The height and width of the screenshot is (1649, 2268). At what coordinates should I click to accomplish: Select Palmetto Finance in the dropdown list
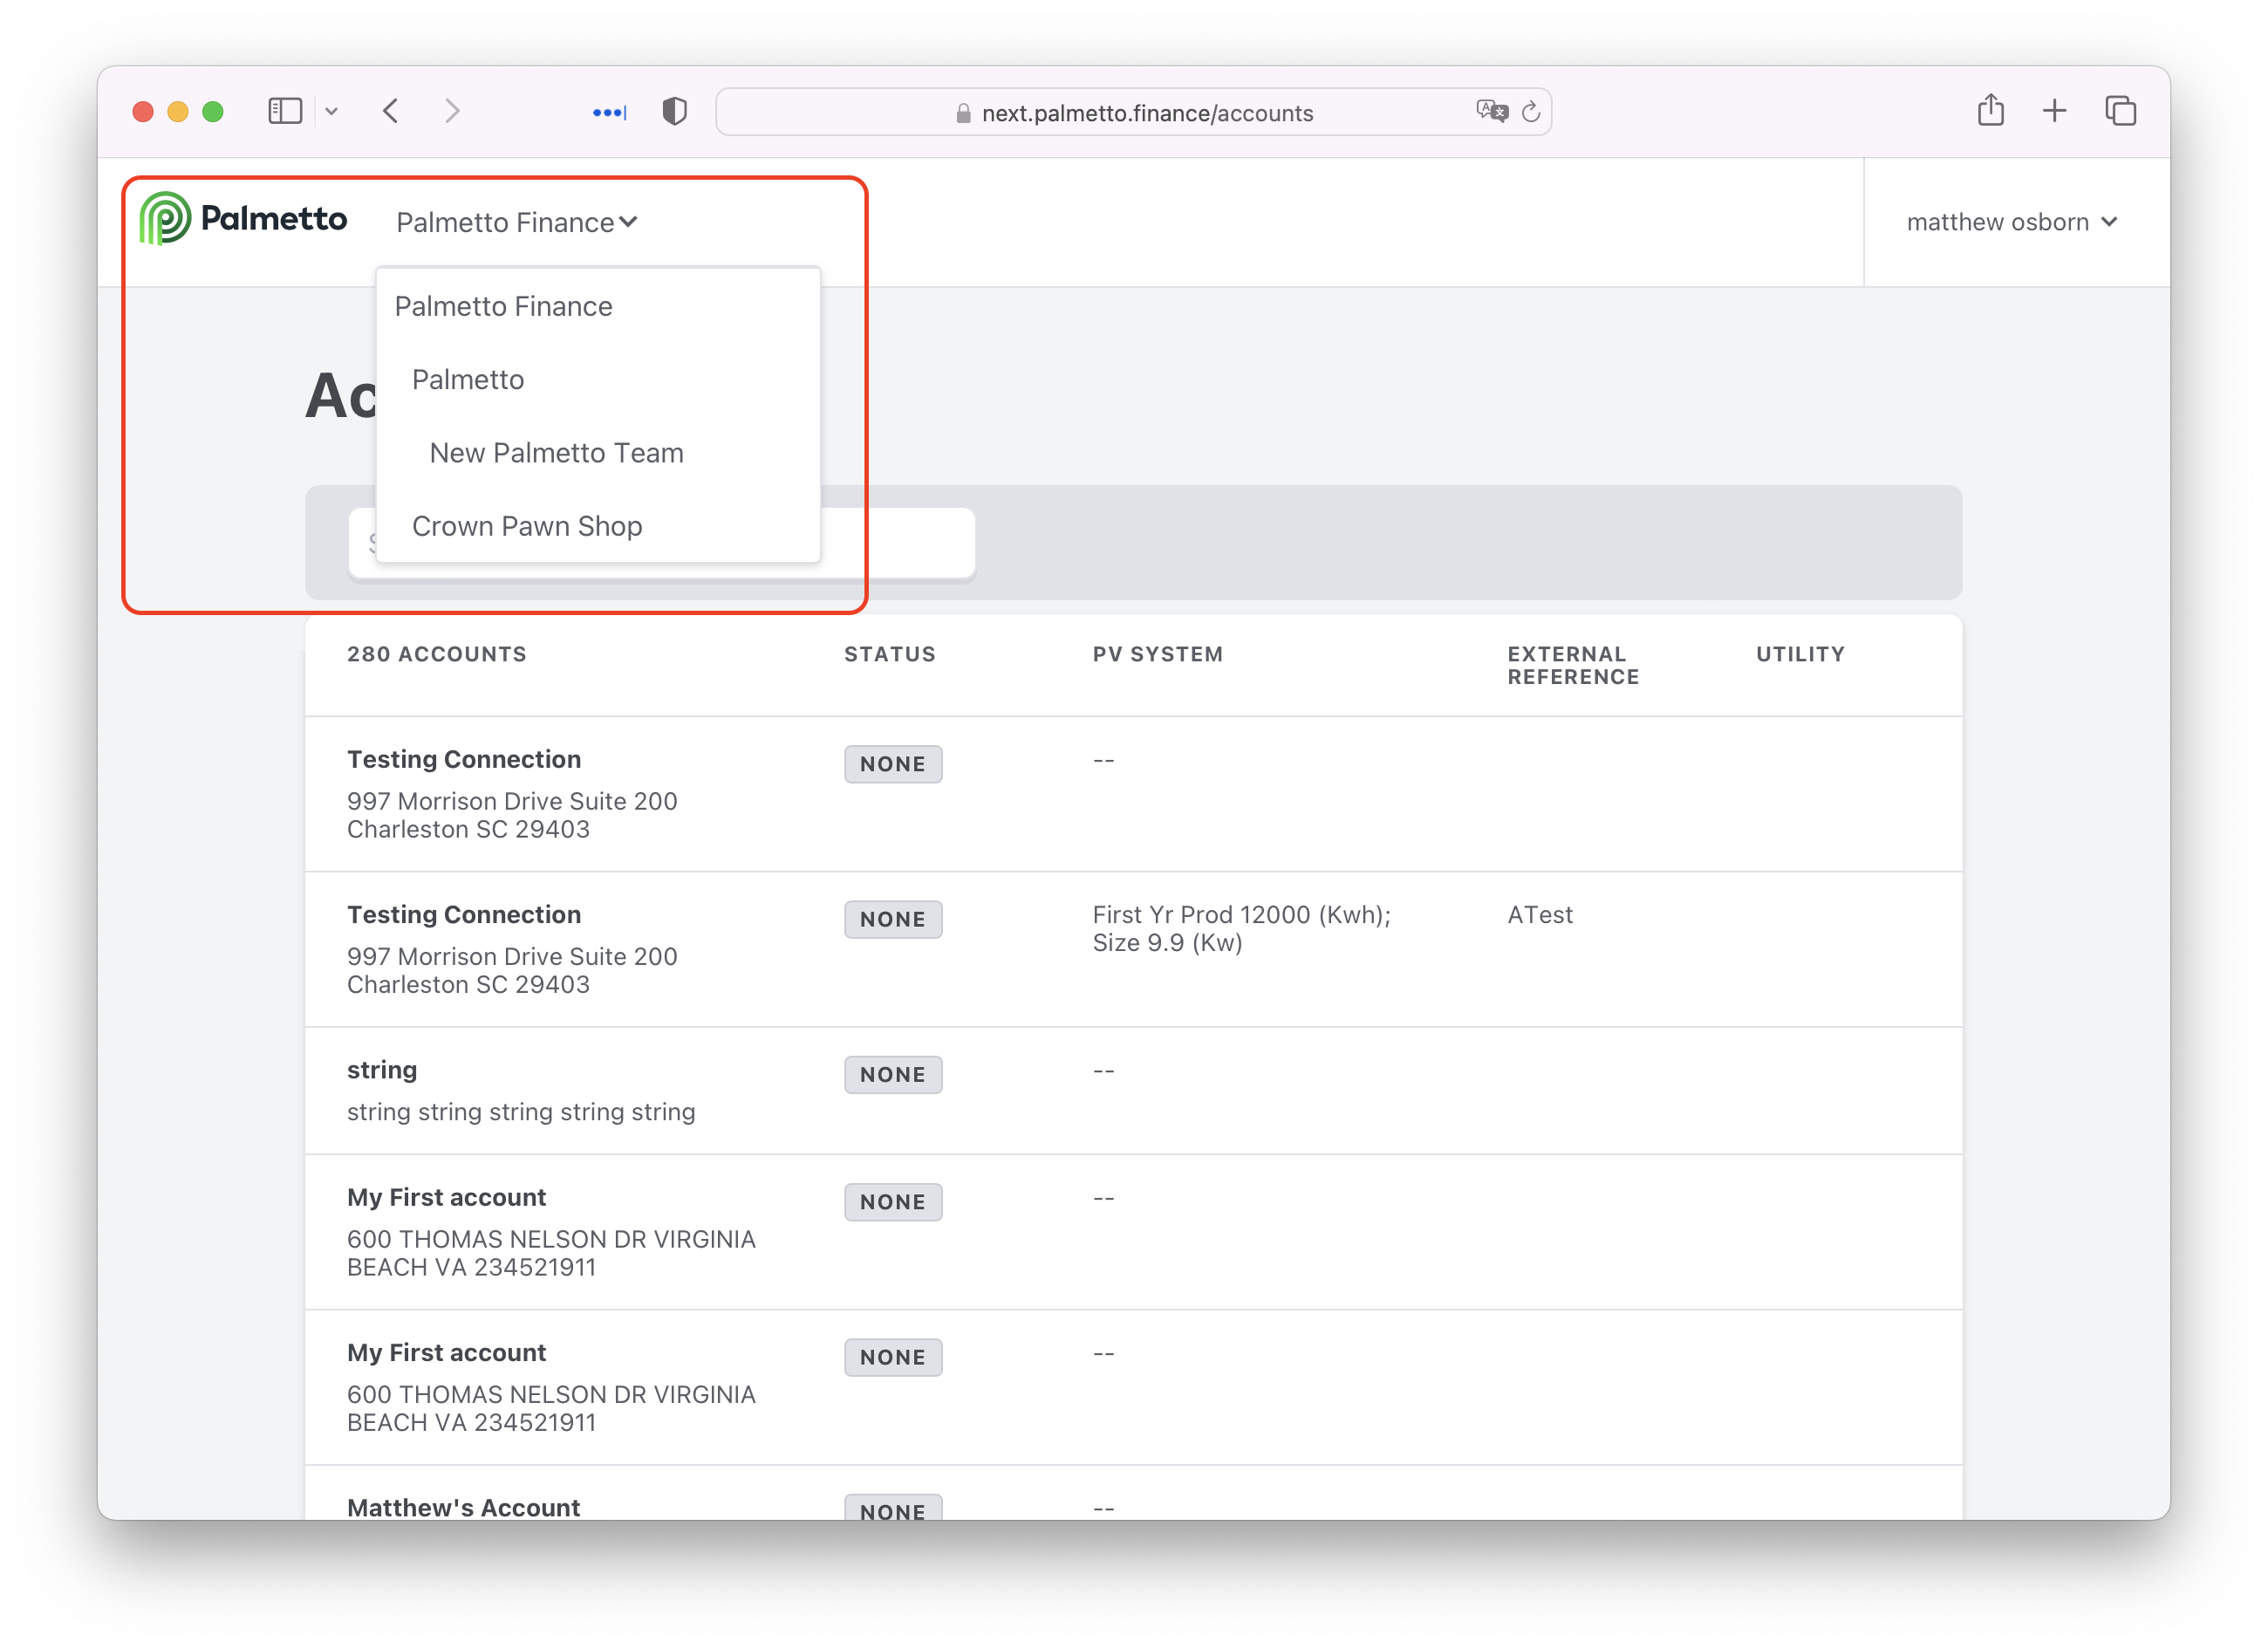503,306
